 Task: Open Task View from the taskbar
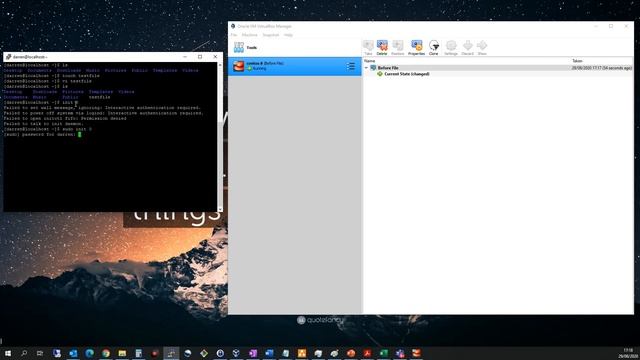click(40, 353)
